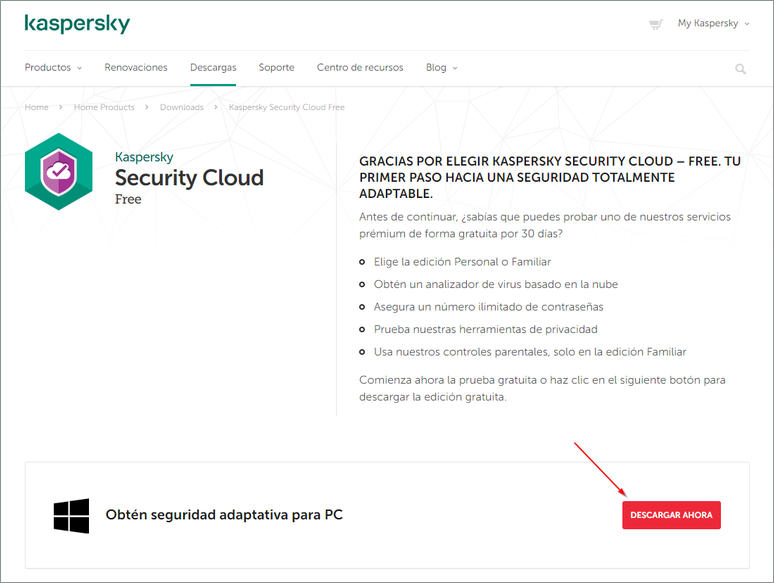Click the search magnifier icon

pyautogui.click(x=740, y=69)
